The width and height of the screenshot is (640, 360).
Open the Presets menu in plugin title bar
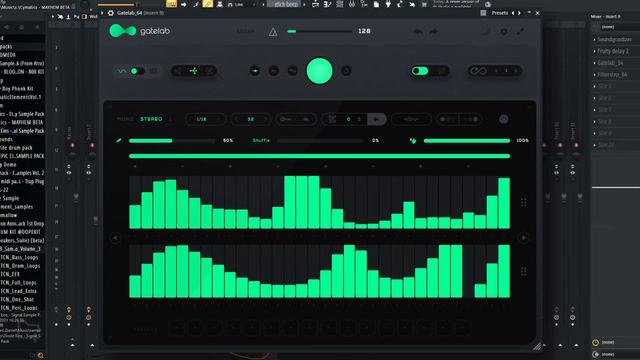tap(500, 13)
